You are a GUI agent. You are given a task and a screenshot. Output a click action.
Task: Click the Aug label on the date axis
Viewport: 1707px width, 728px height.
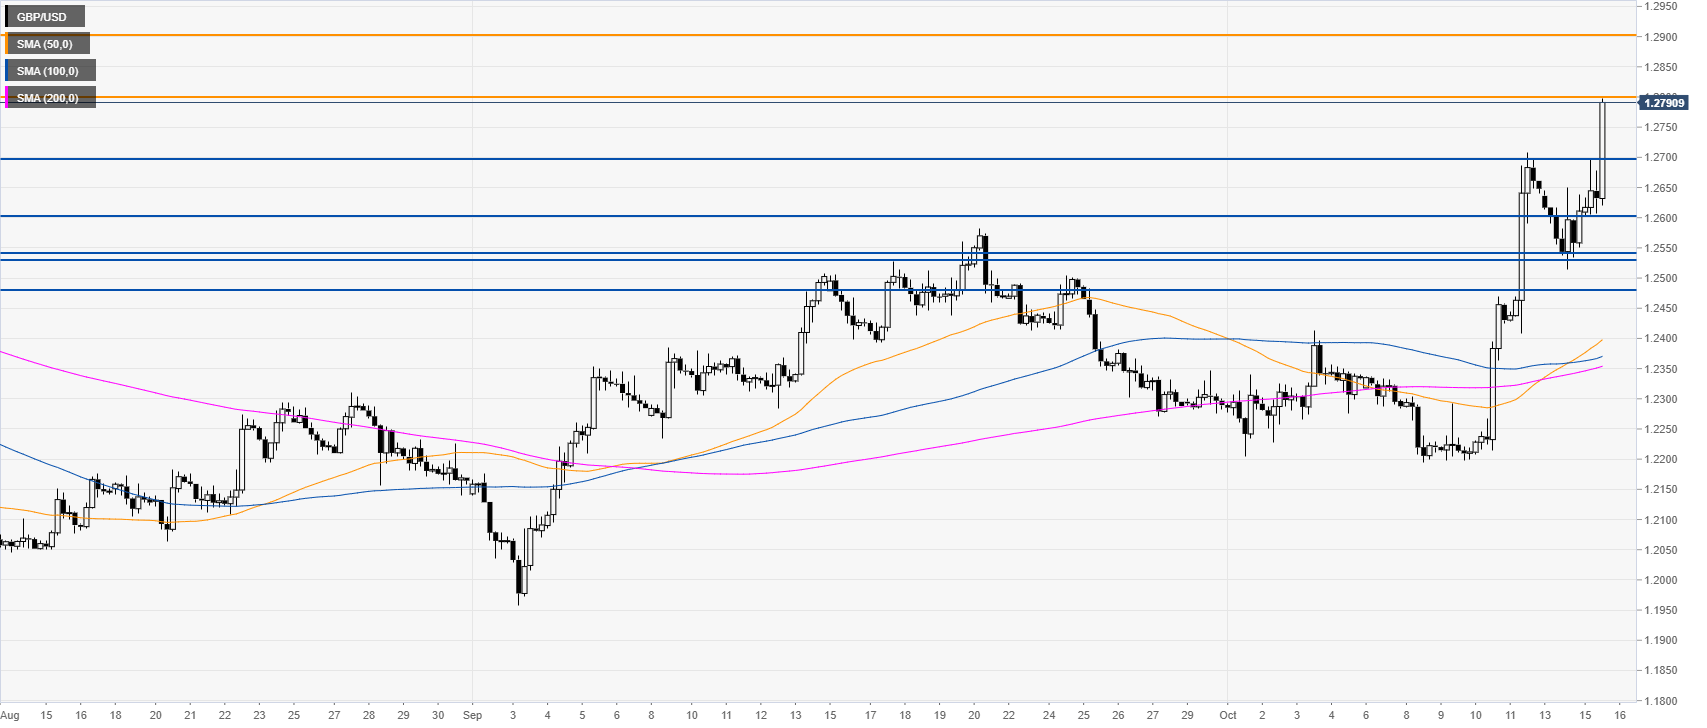pos(10,715)
